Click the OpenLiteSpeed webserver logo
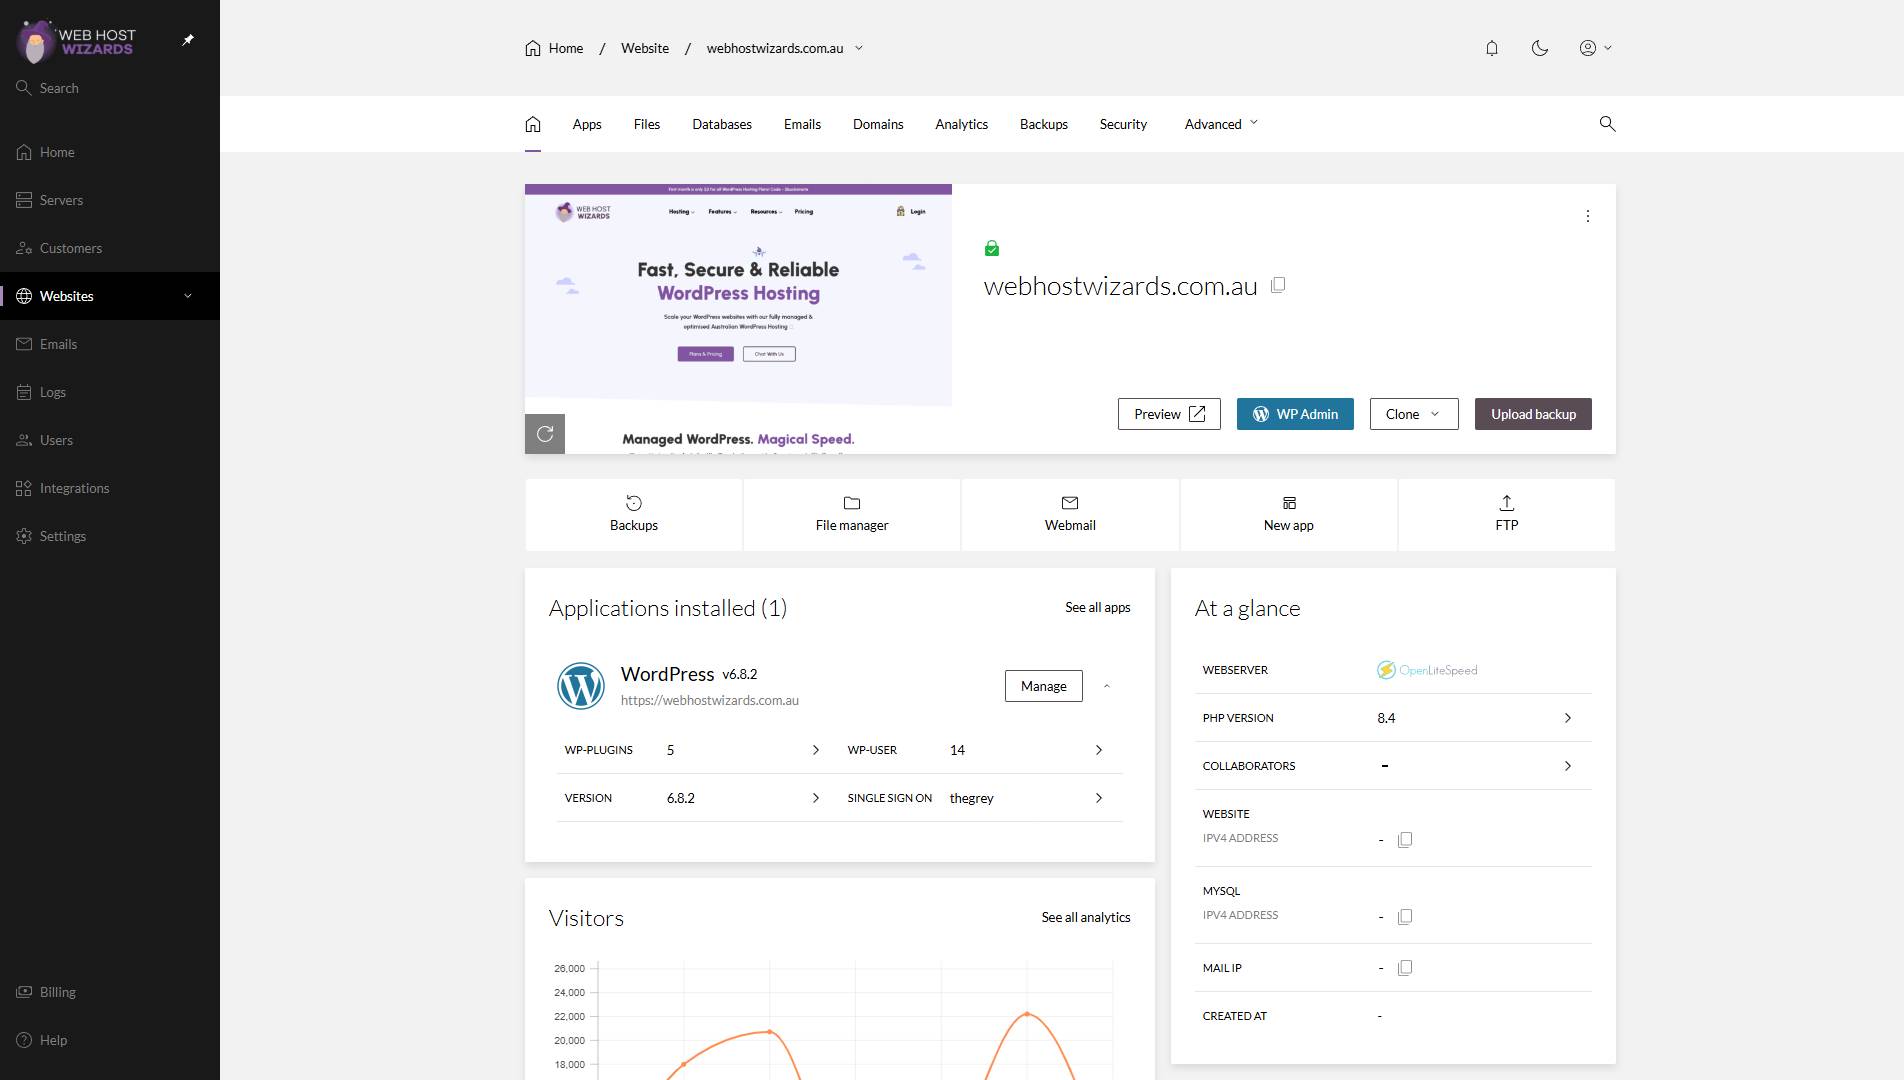 click(x=1427, y=670)
